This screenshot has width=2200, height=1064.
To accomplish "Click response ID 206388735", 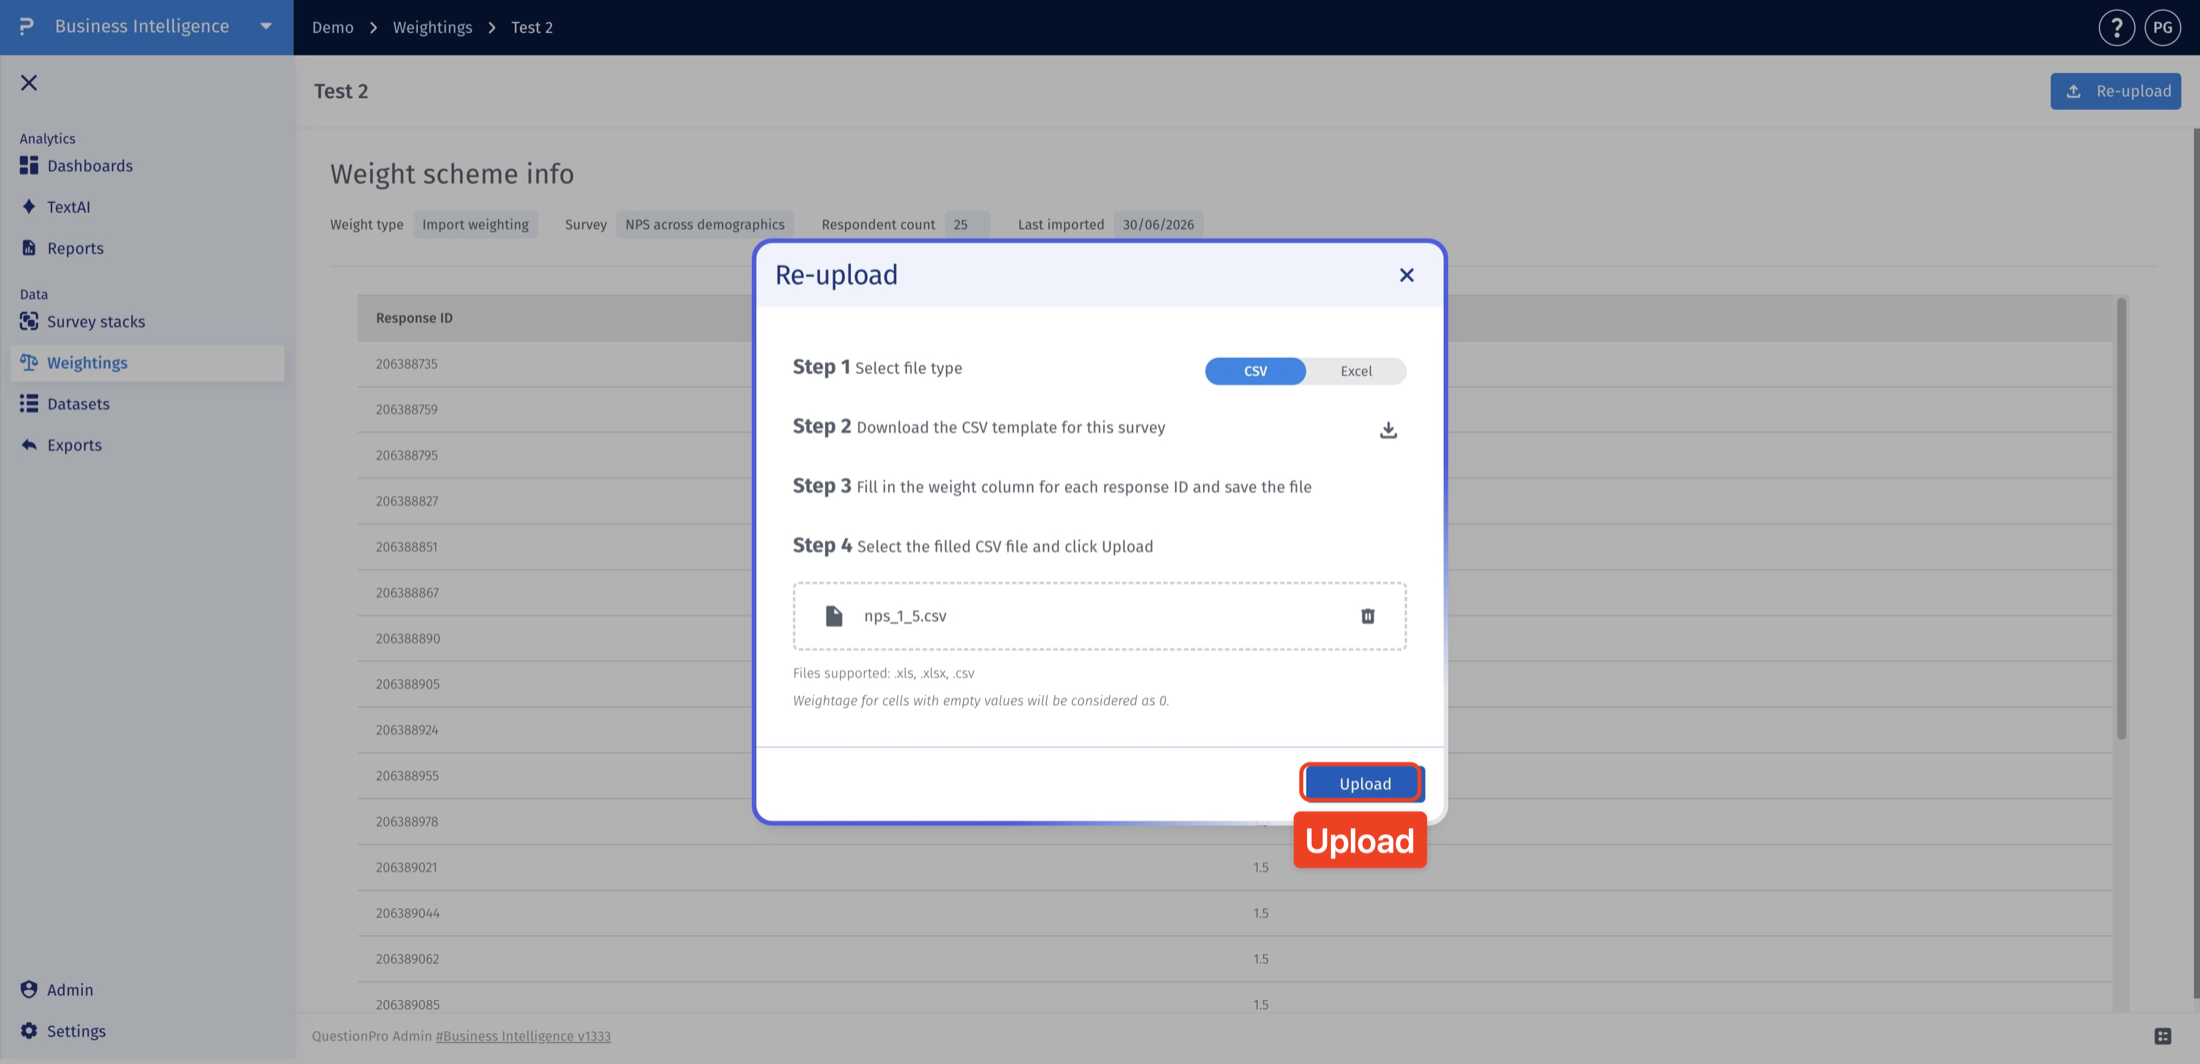I will [x=406, y=364].
